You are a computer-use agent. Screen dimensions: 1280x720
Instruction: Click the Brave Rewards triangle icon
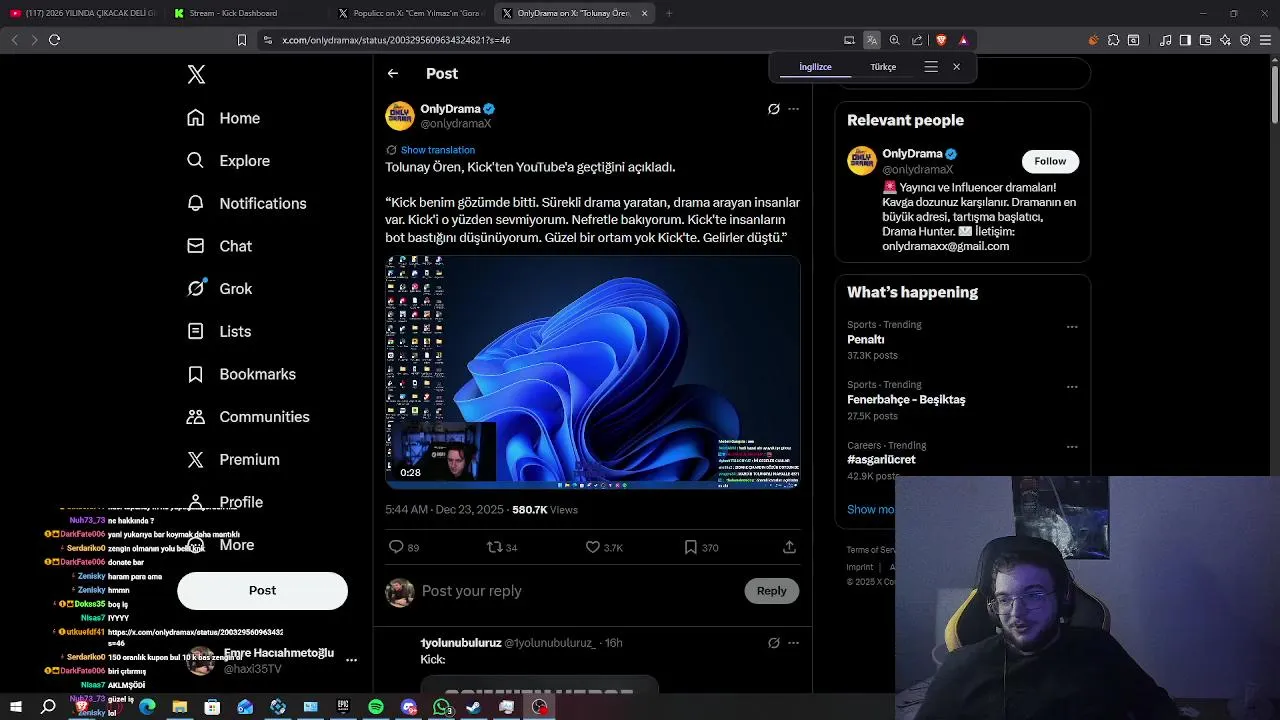[x=963, y=40]
